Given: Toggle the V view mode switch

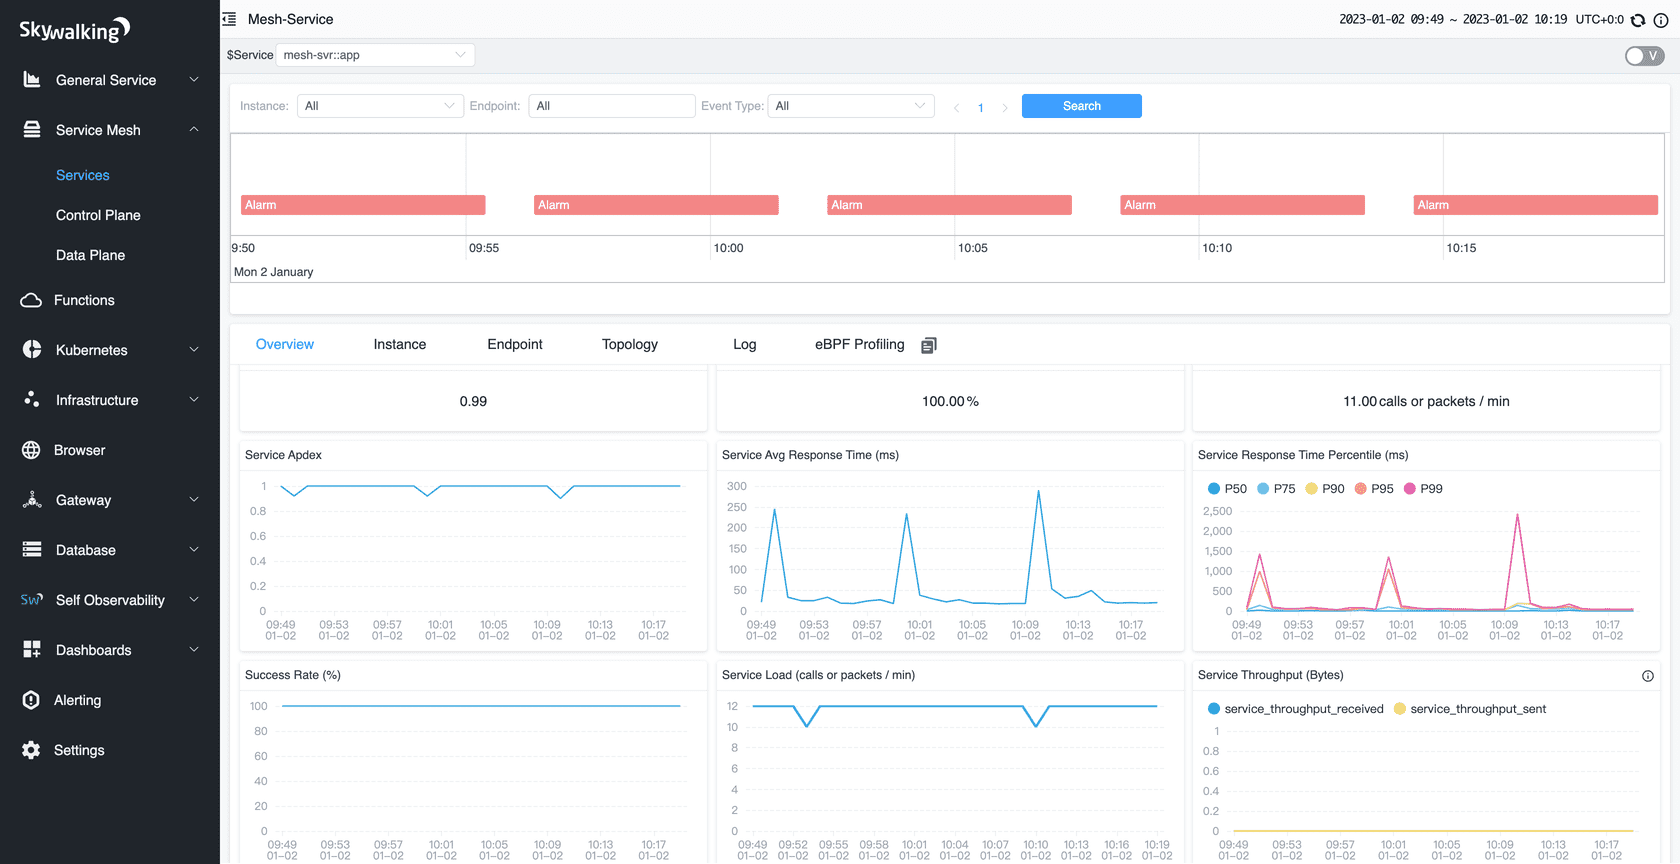Looking at the screenshot, I should pyautogui.click(x=1644, y=56).
